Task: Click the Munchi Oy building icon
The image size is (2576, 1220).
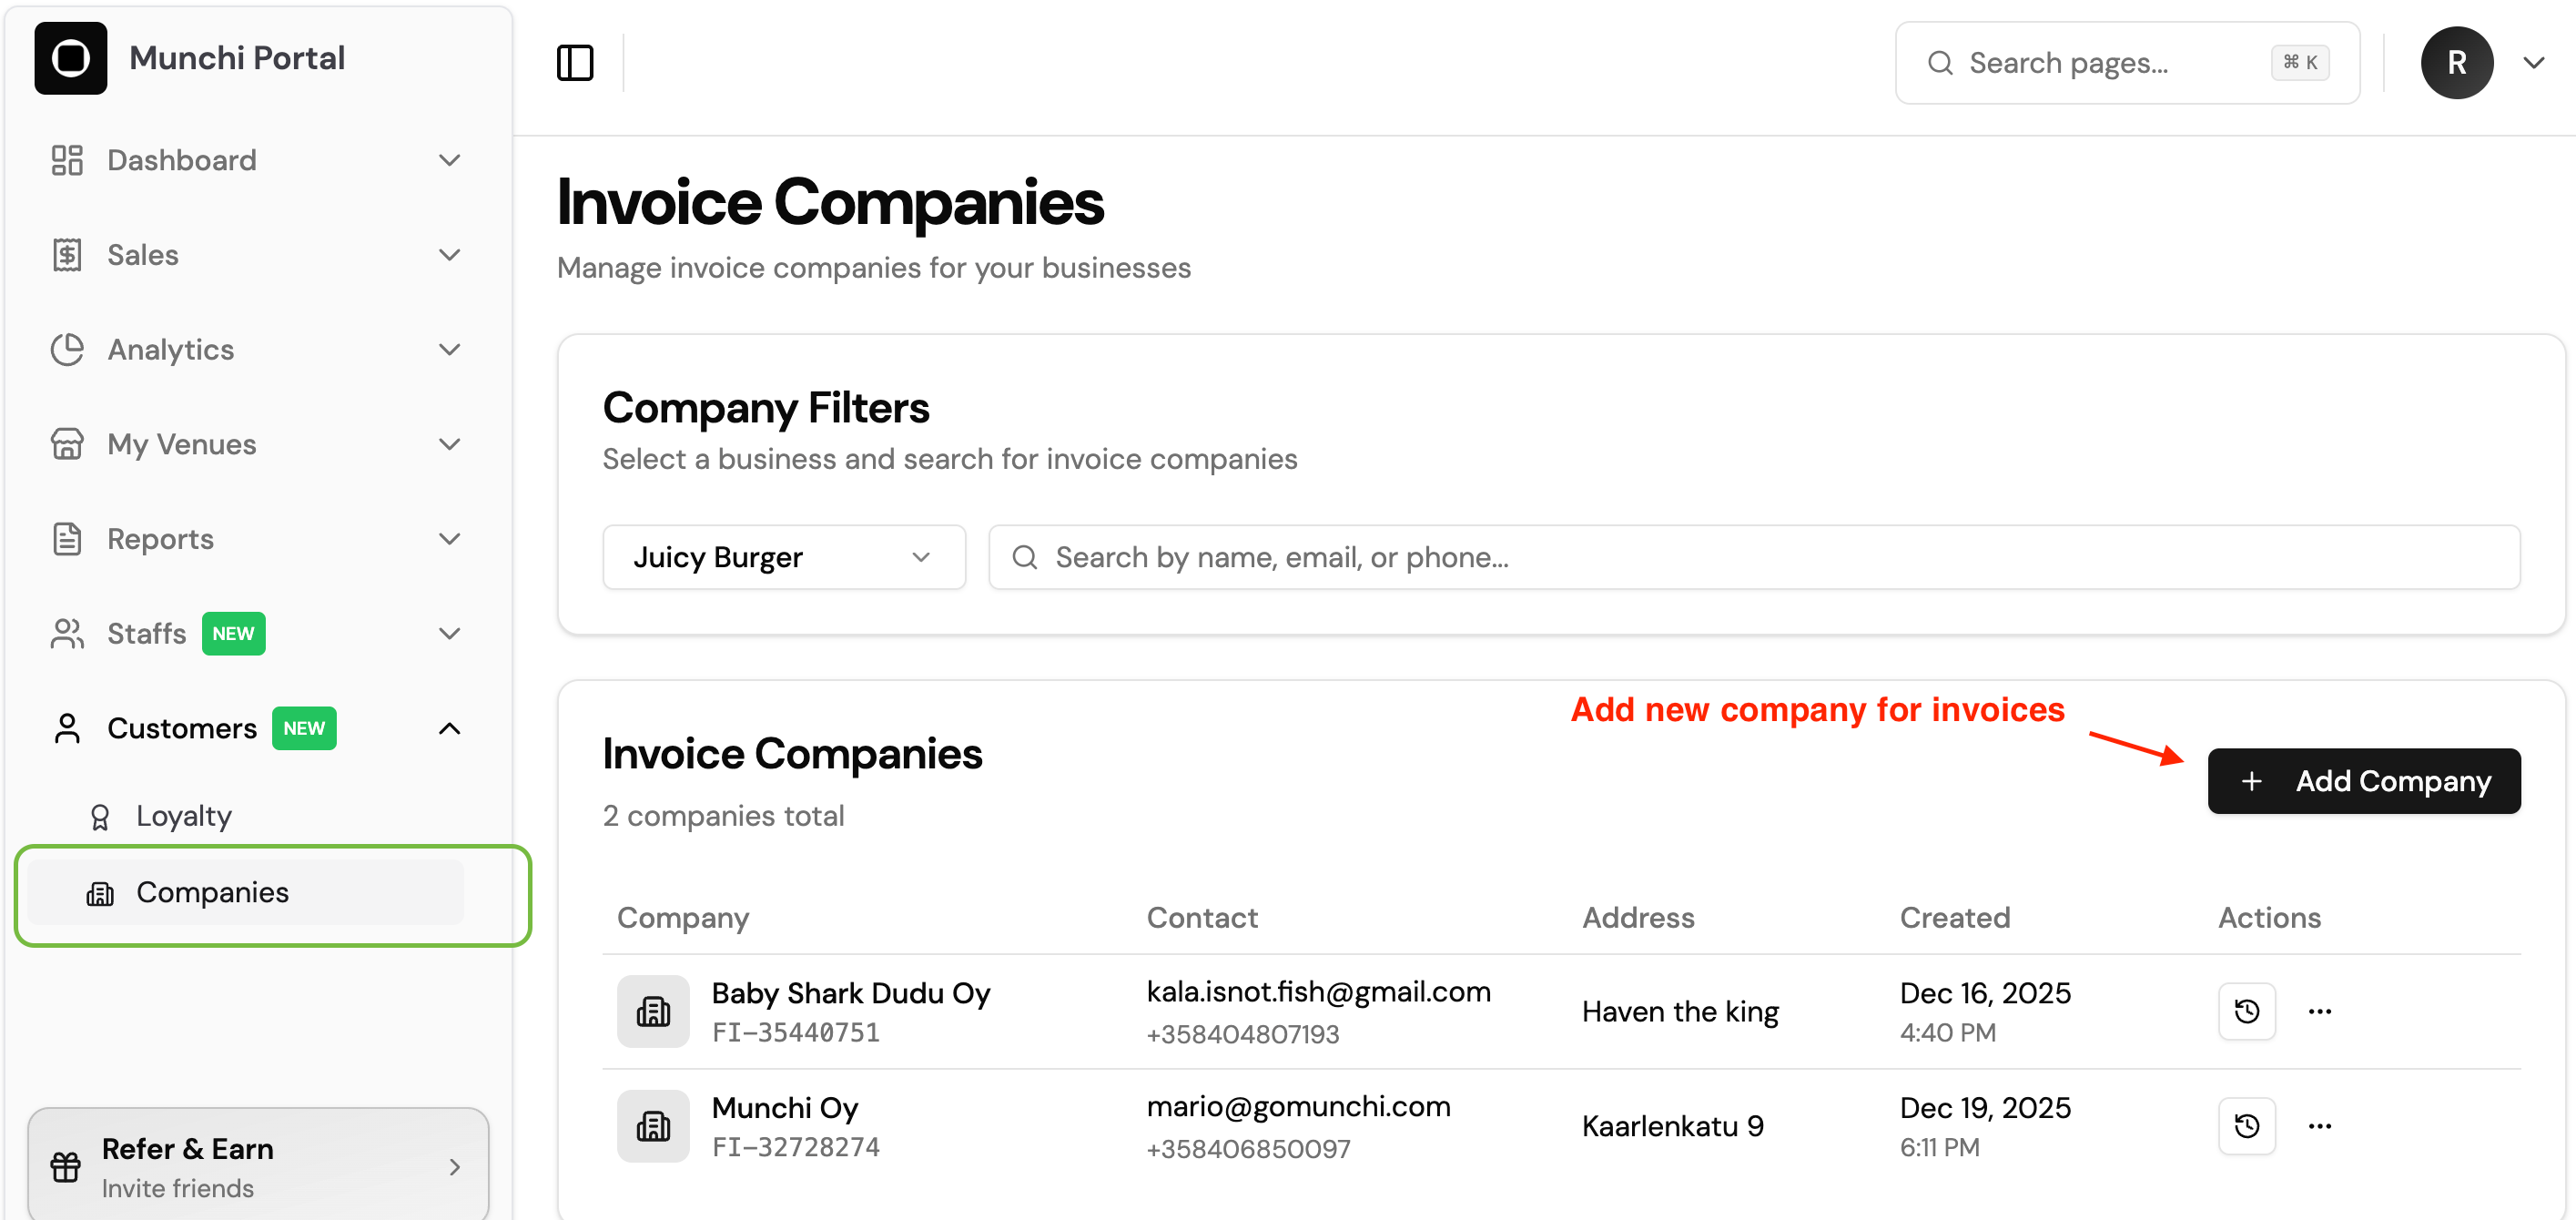Action: (653, 1126)
